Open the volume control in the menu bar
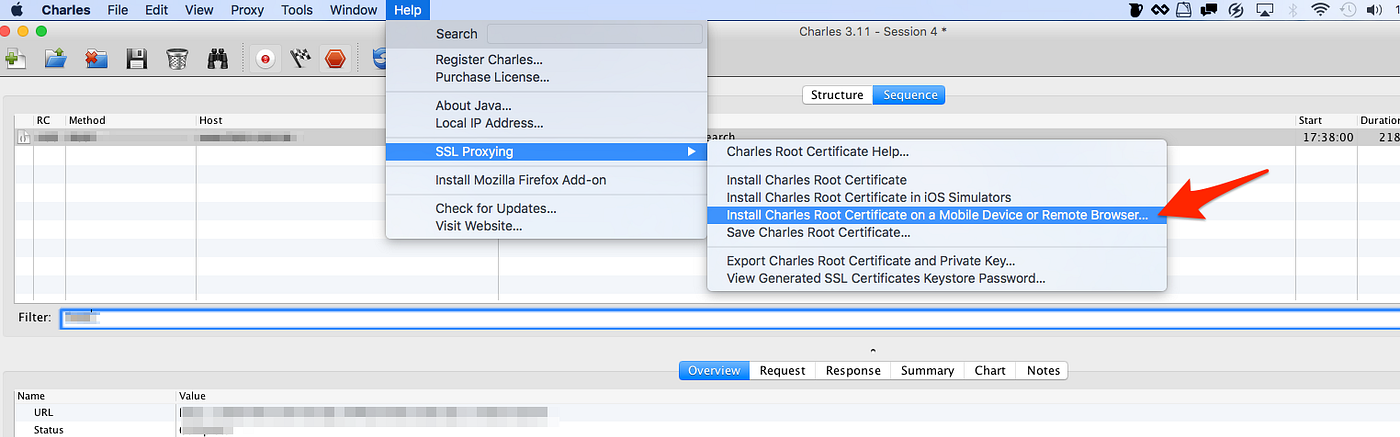Screen dimensions: 1400x437 1377,10
